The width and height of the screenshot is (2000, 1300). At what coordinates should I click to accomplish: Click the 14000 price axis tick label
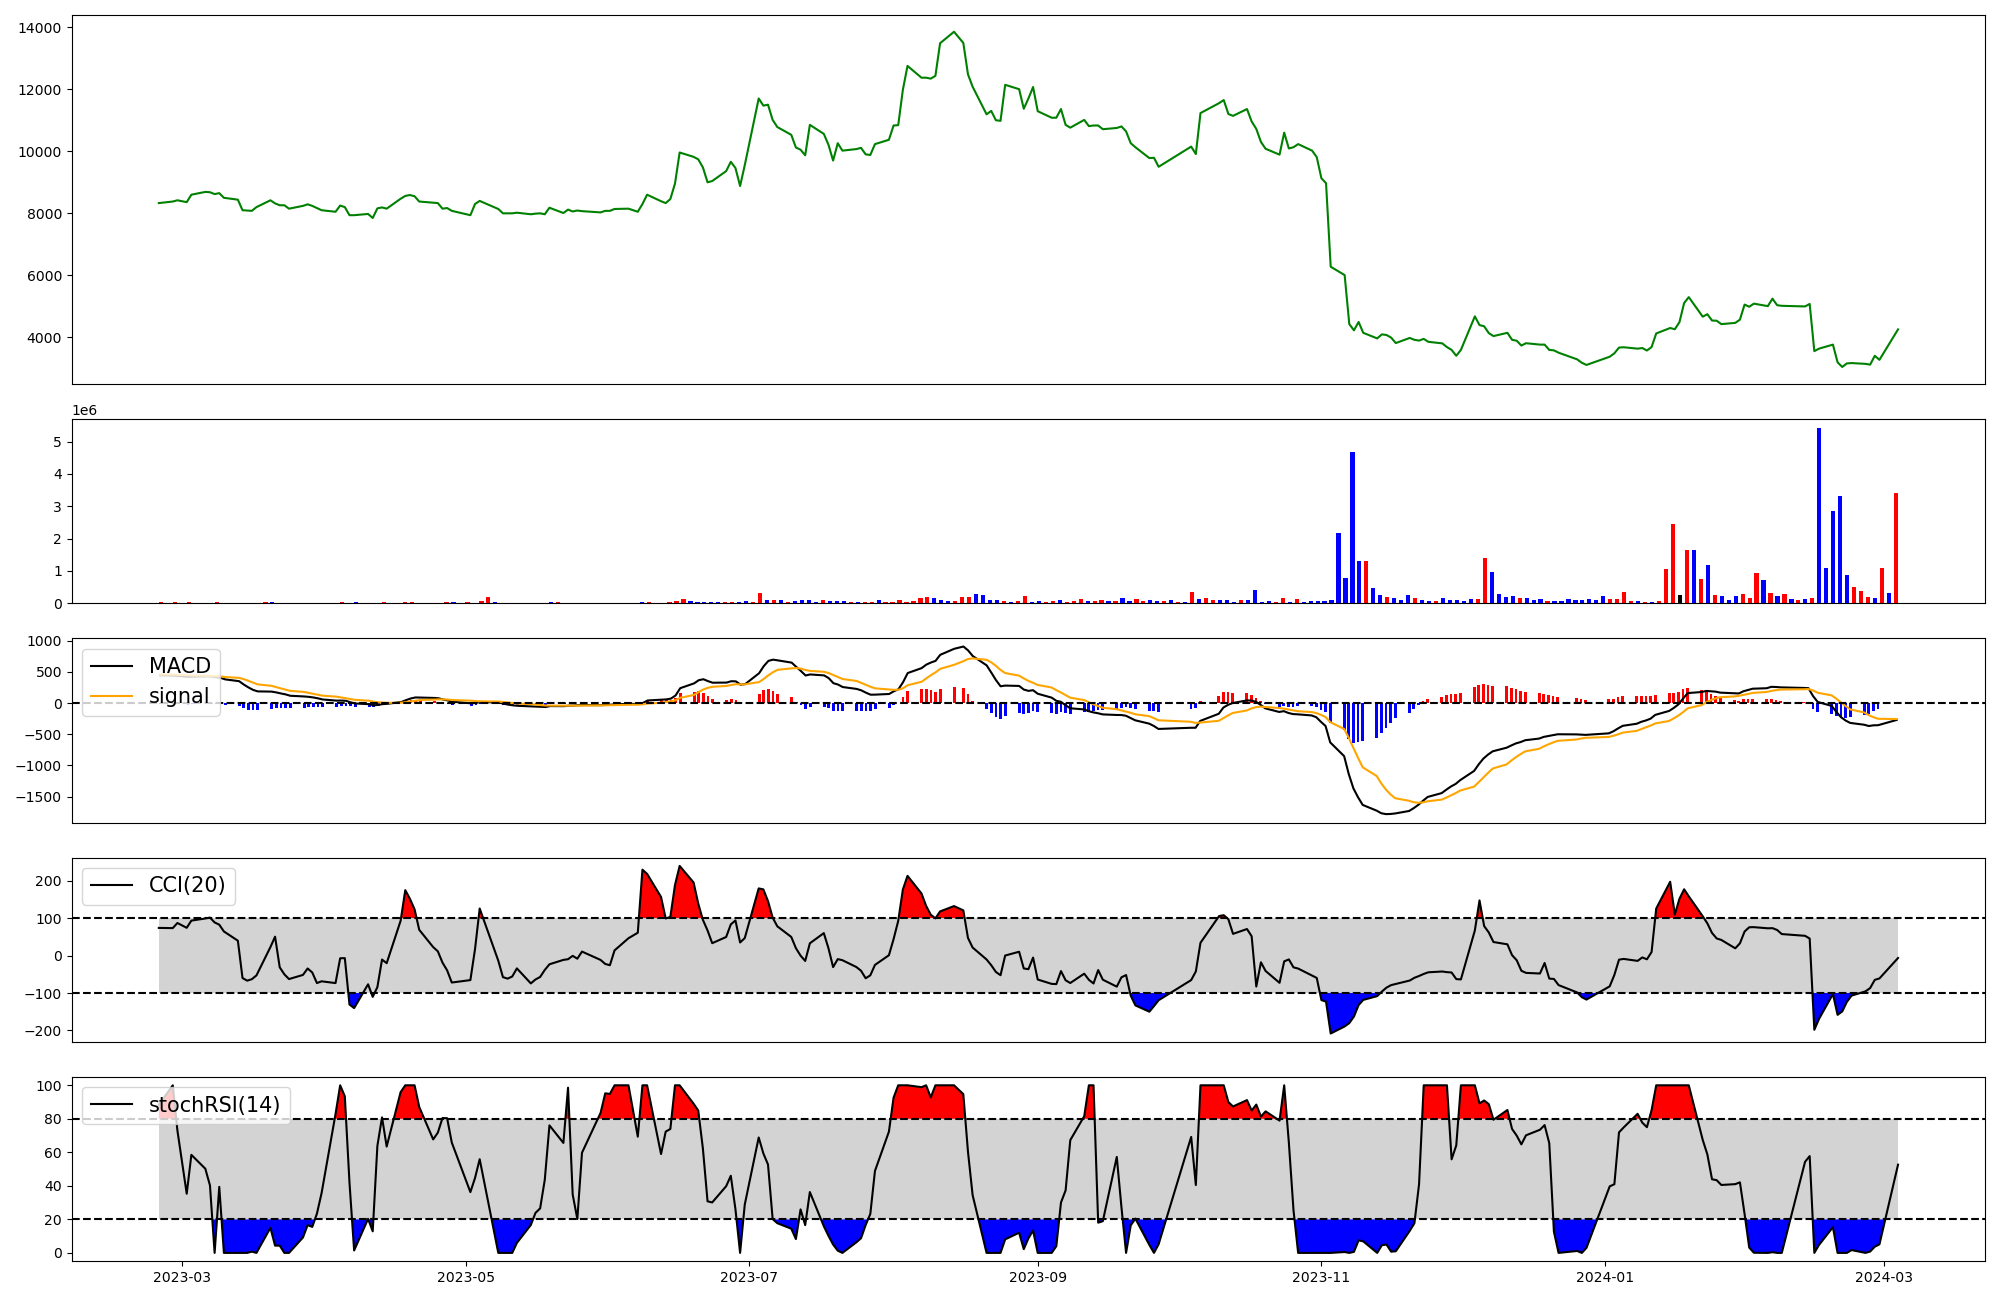coord(39,28)
